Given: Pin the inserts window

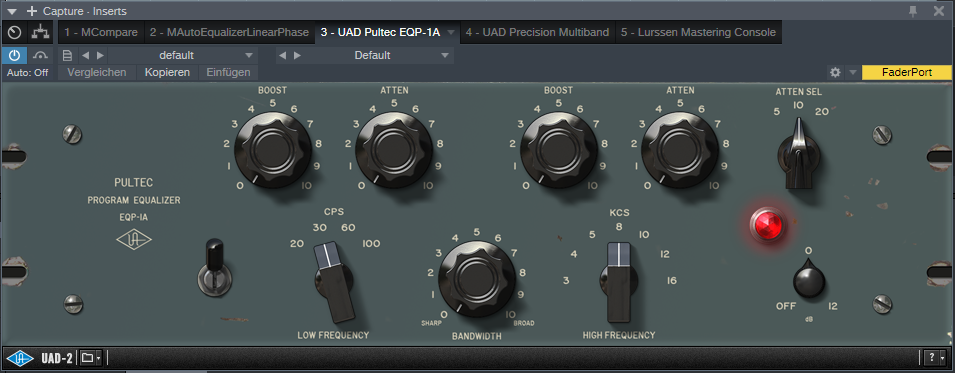Looking at the screenshot, I should point(913,10).
